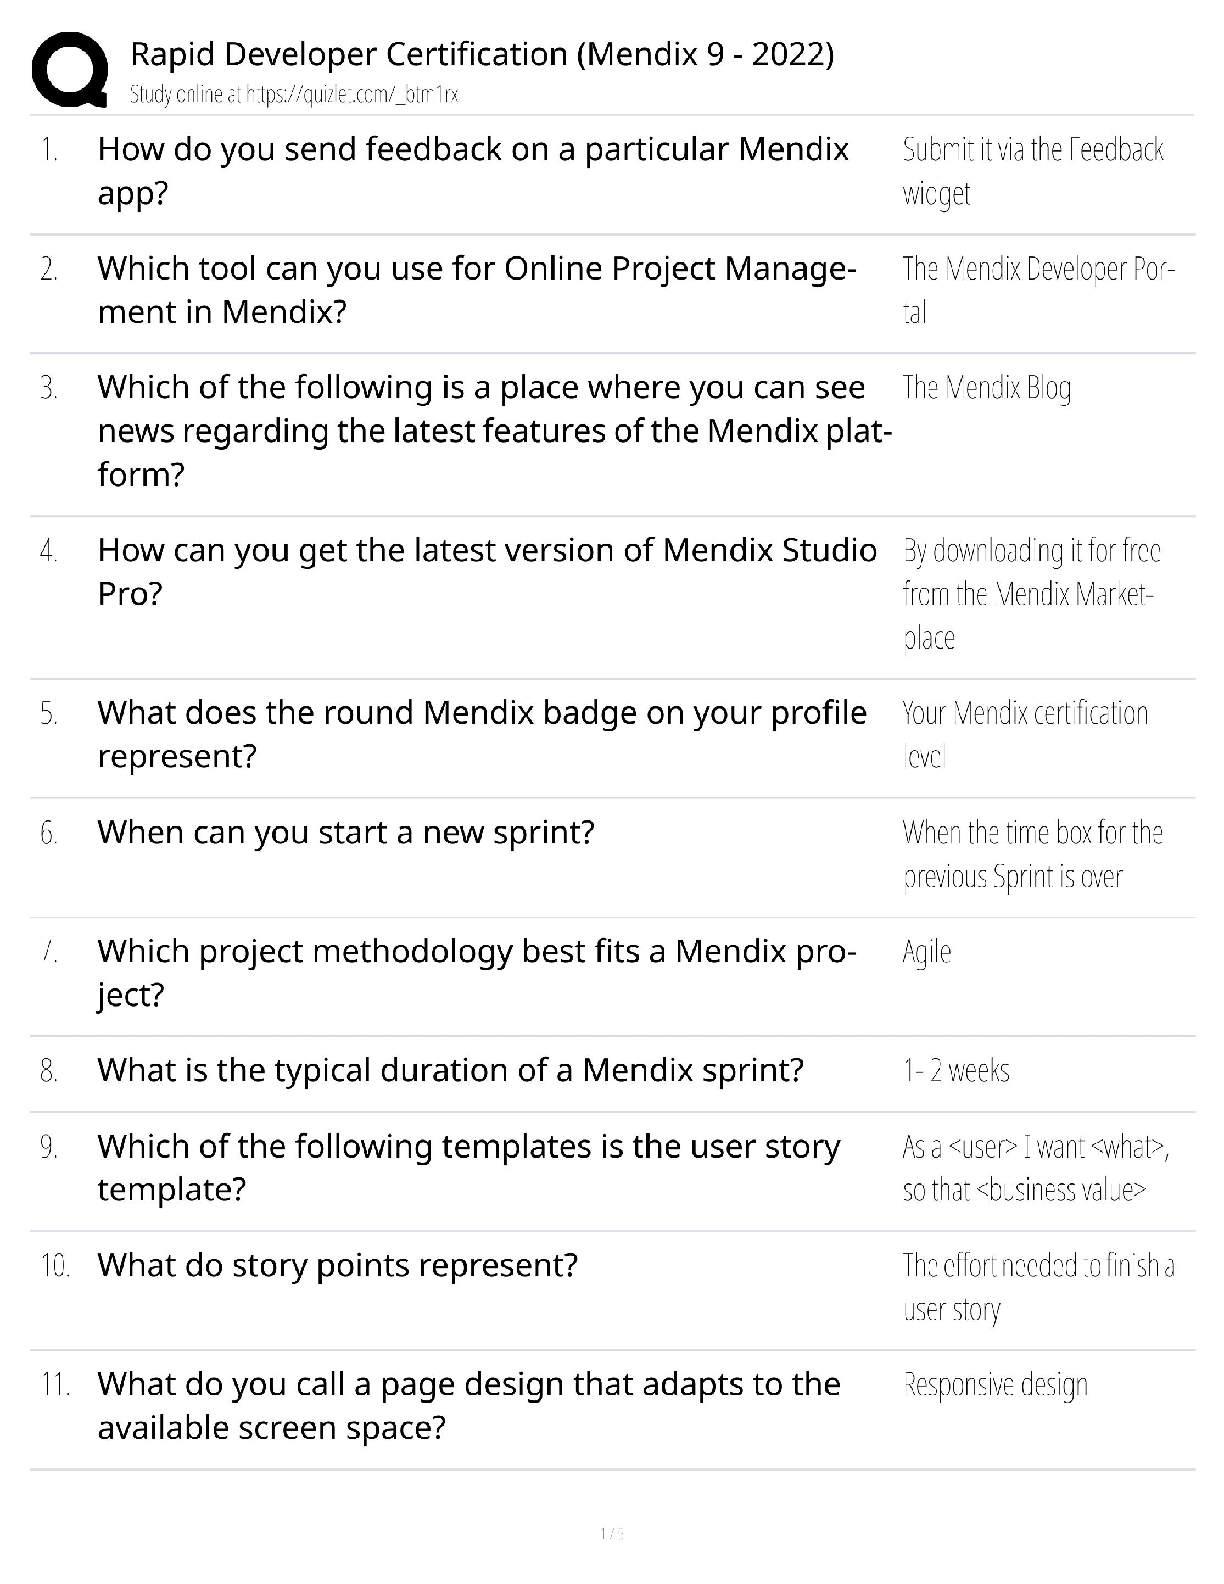The height and width of the screenshot is (1584, 1224).
Task: Select the round Mendix badge question
Action: point(482,734)
